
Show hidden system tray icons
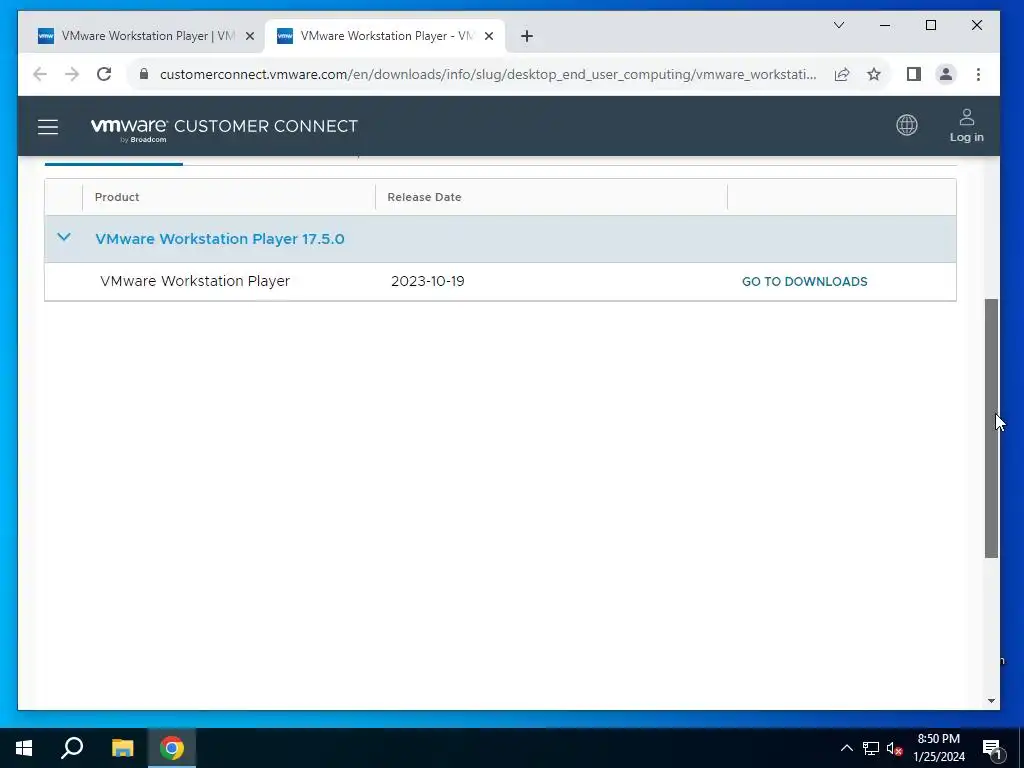click(846, 748)
